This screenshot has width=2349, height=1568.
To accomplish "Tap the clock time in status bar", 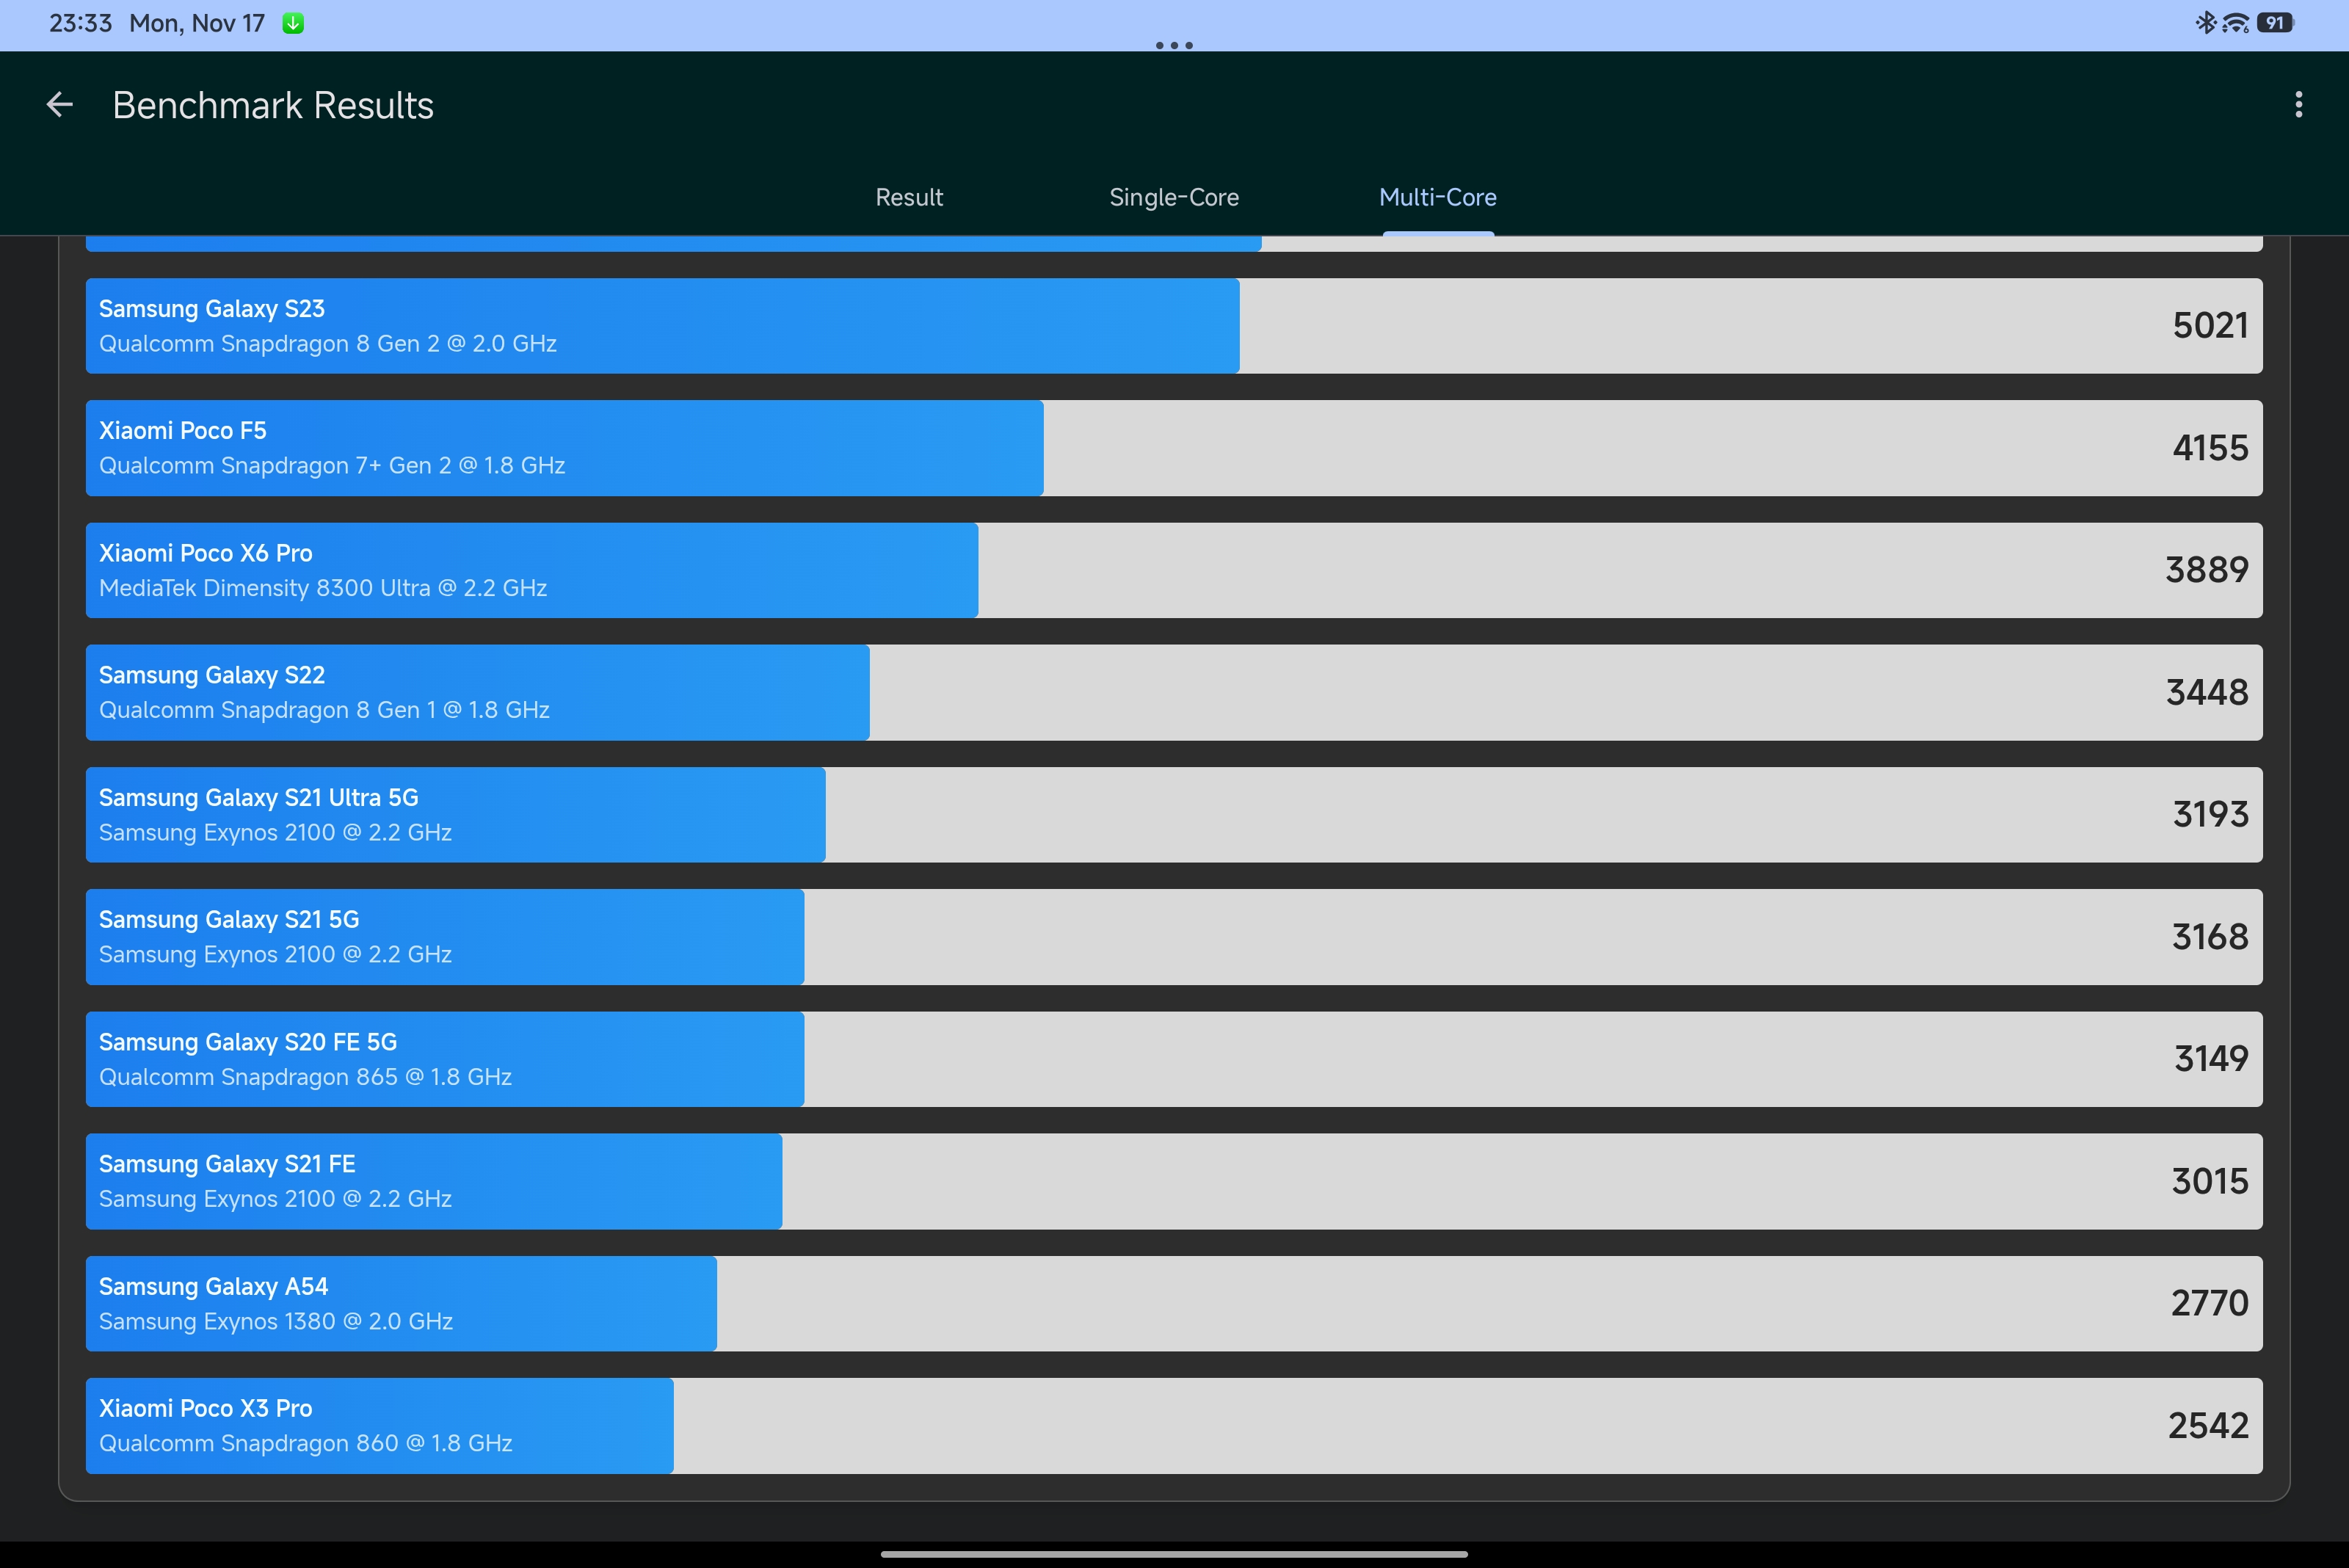I will 80,23.
